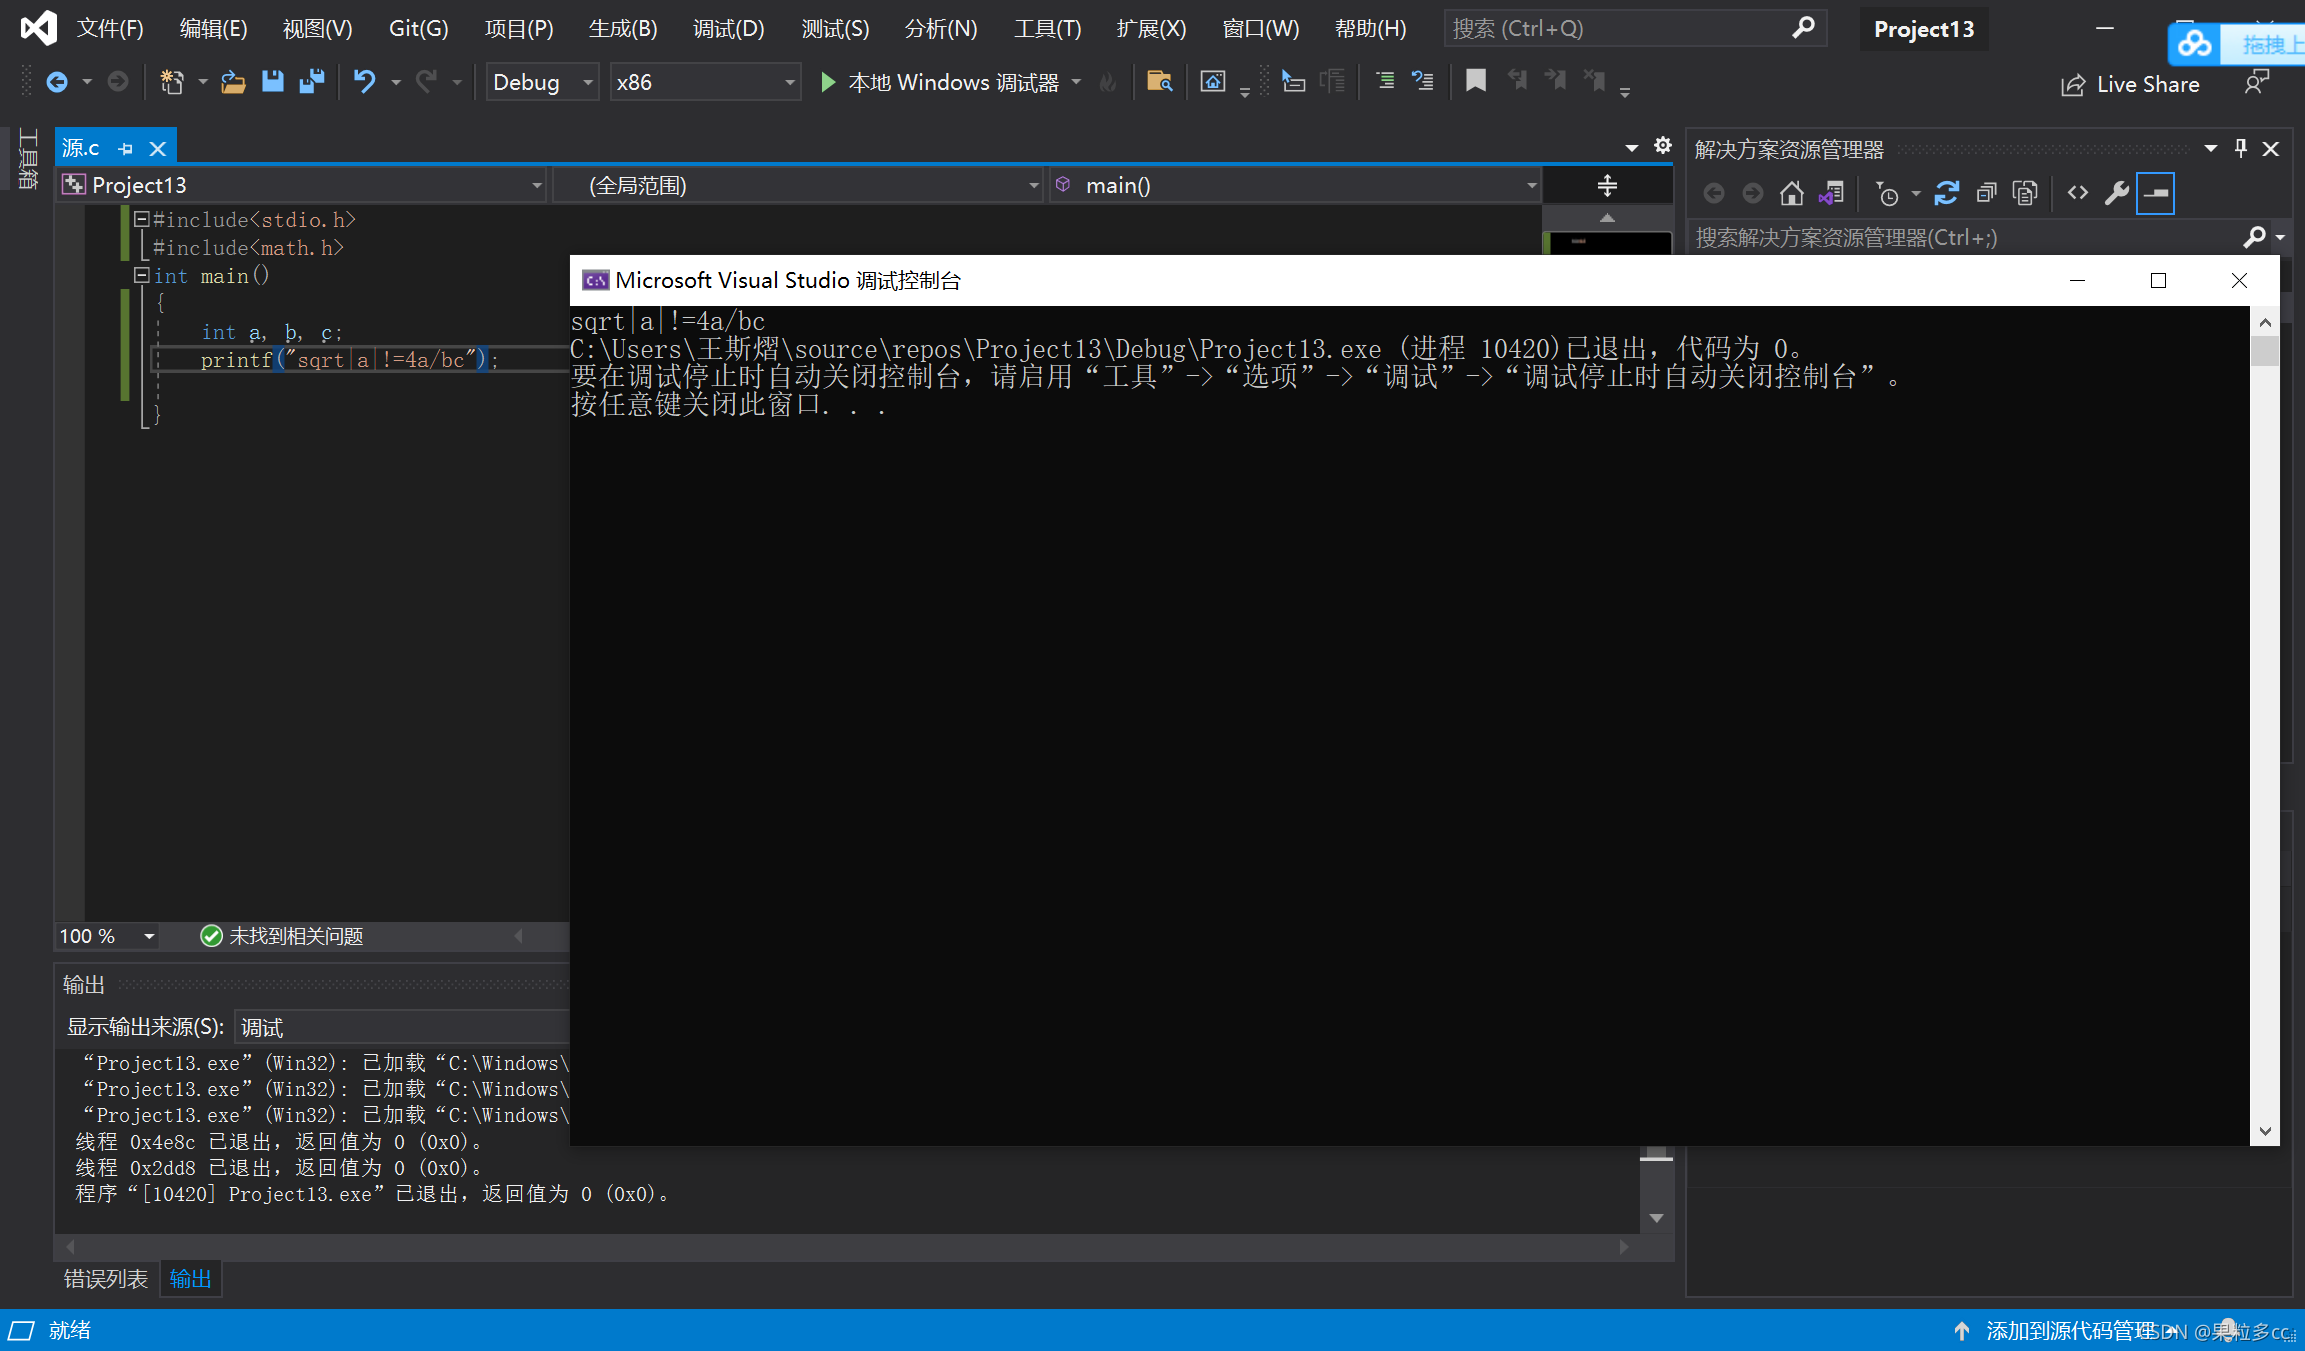Click the Find in Files folder icon

pos(1159,82)
